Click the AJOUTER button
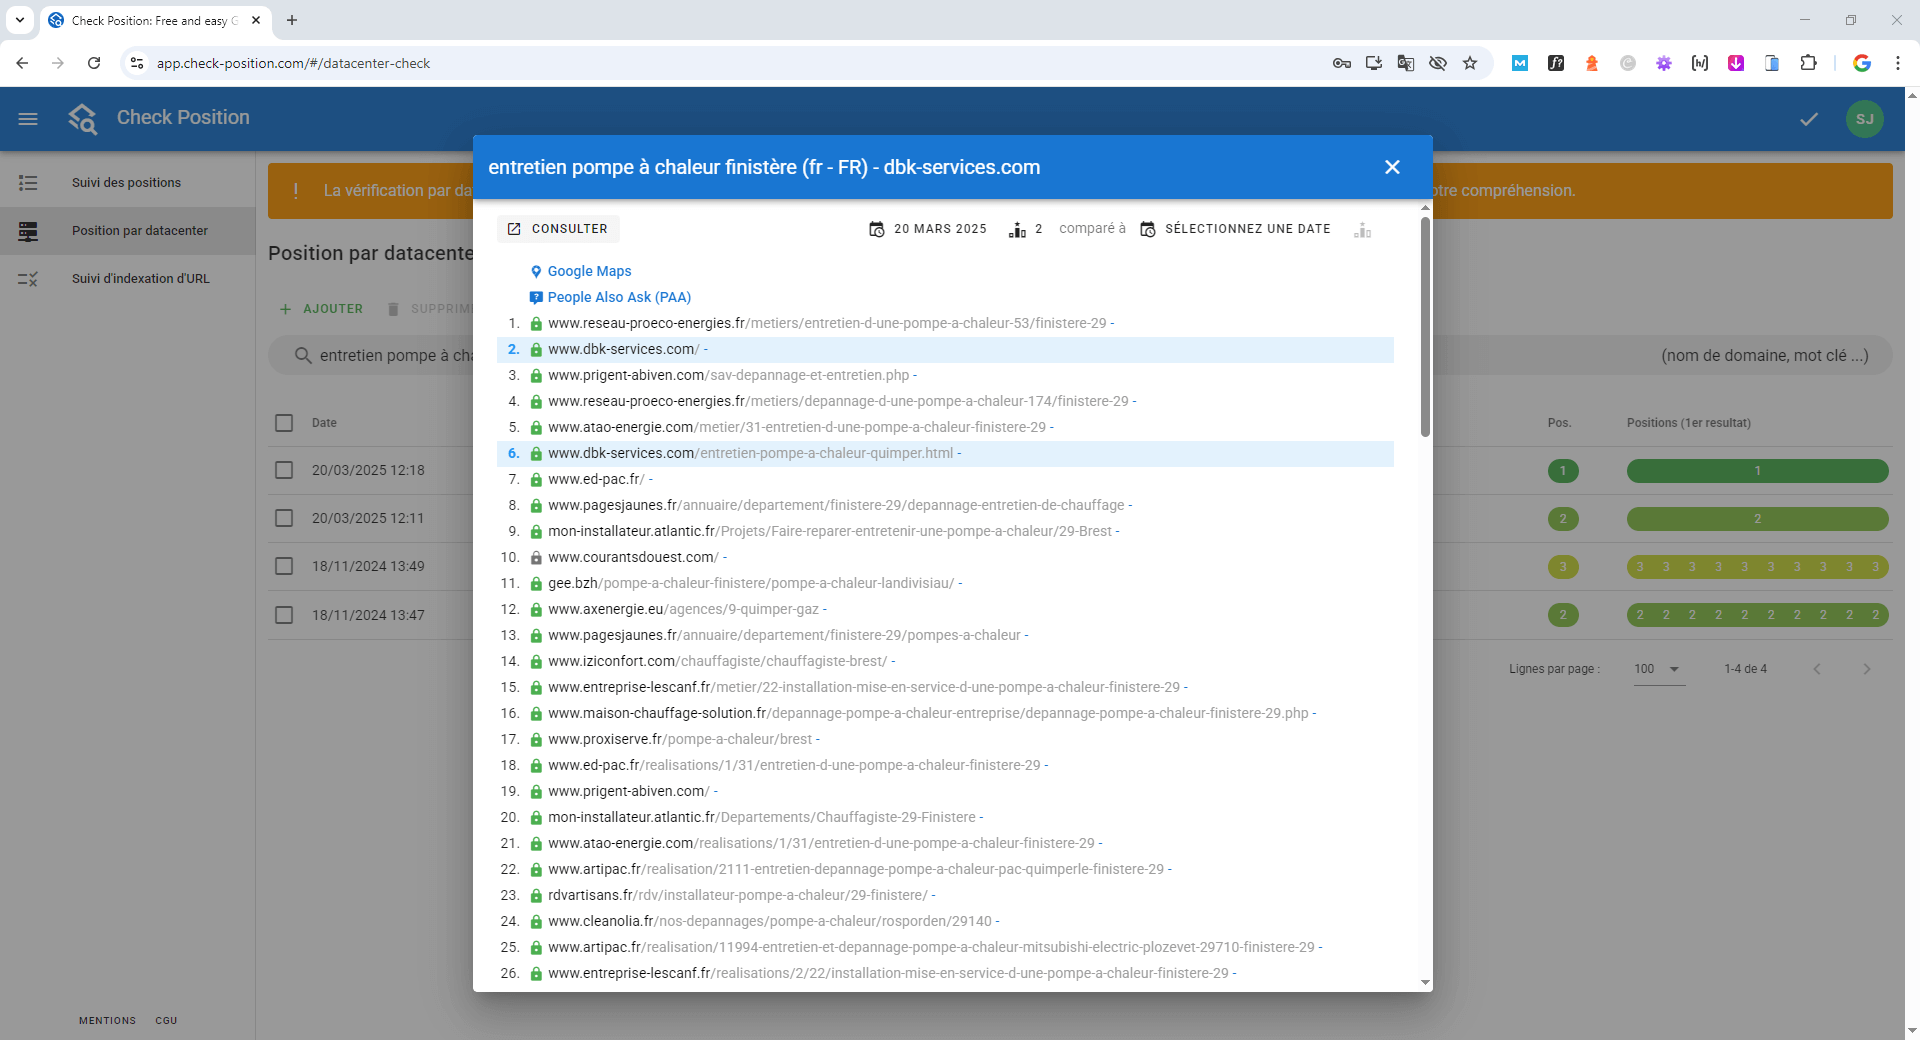This screenshot has height=1040, width=1920. (321, 309)
